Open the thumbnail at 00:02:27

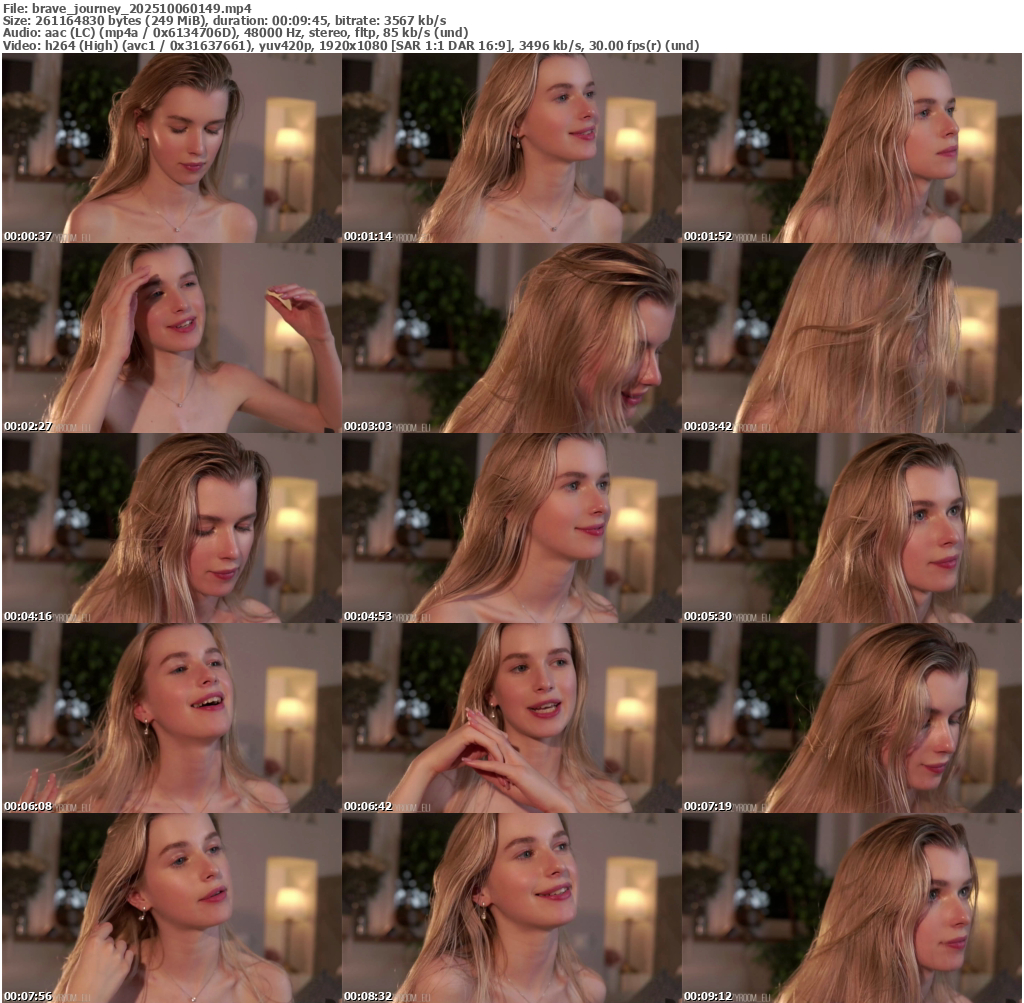click(171, 338)
